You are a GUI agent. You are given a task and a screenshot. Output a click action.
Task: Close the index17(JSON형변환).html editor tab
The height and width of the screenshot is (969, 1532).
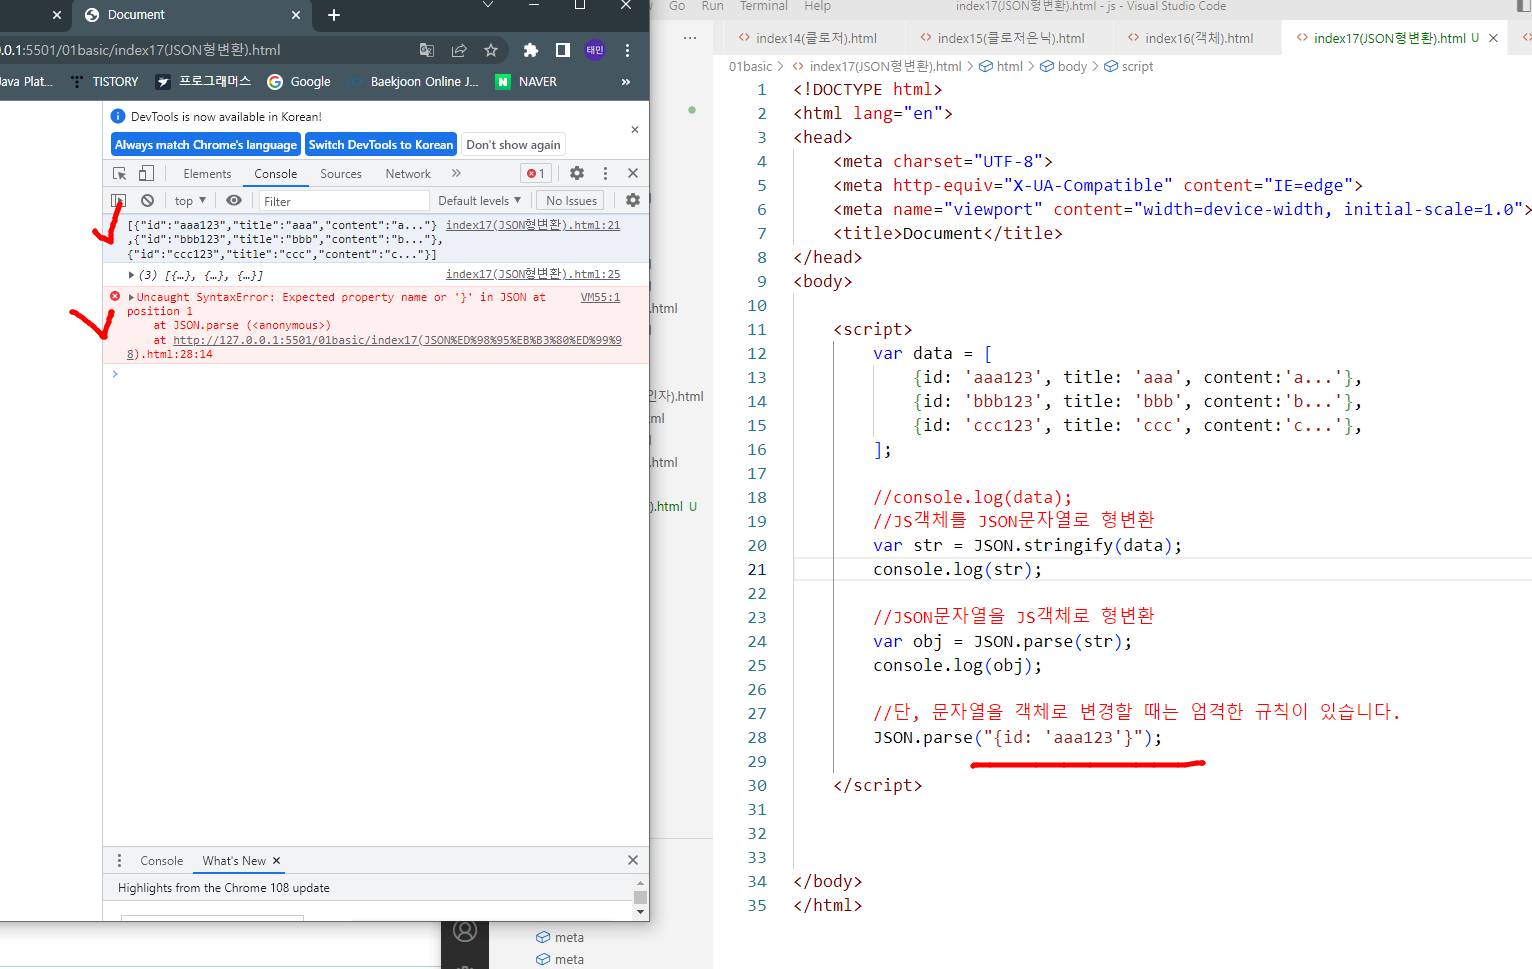click(x=1493, y=38)
